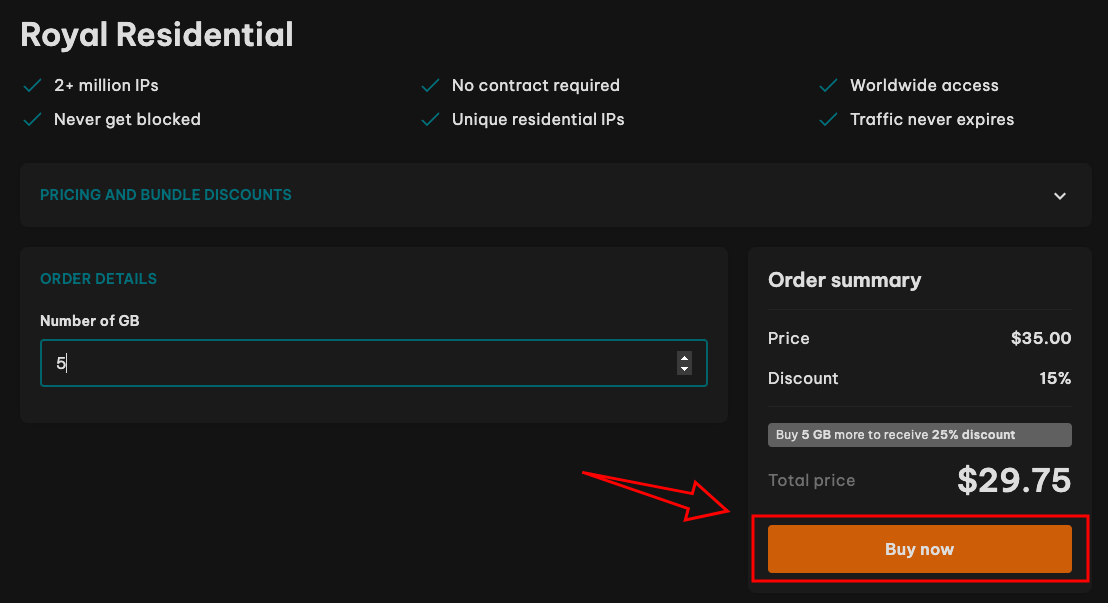This screenshot has height=603, width=1108.
Task: Click the checkmark next to Unique residential IPs
Action: [430, 120]
